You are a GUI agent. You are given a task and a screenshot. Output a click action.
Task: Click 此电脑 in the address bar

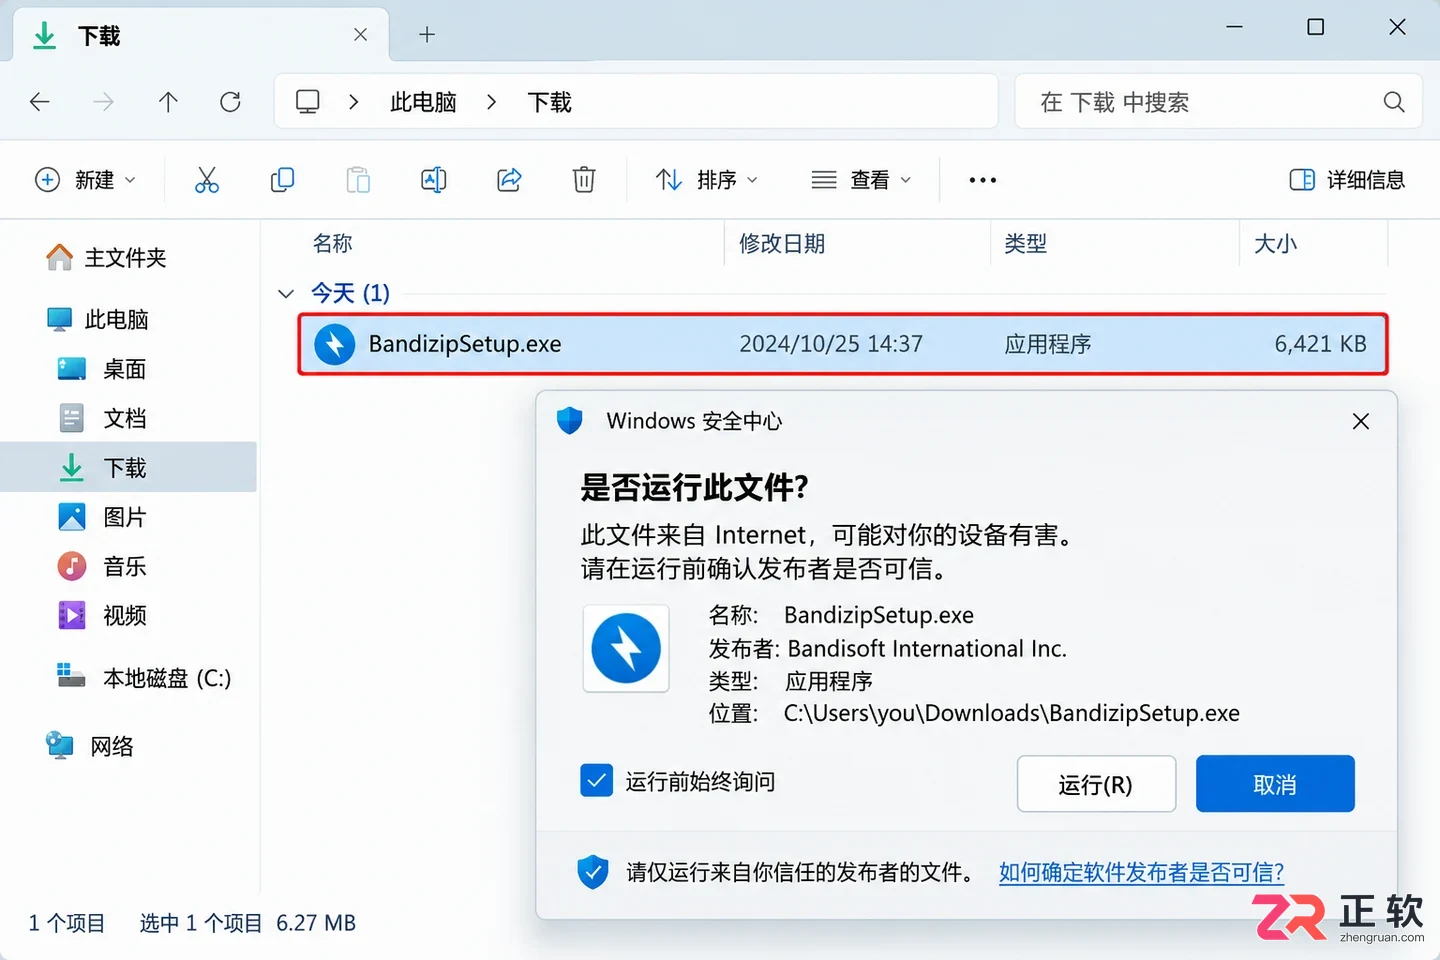423,102
